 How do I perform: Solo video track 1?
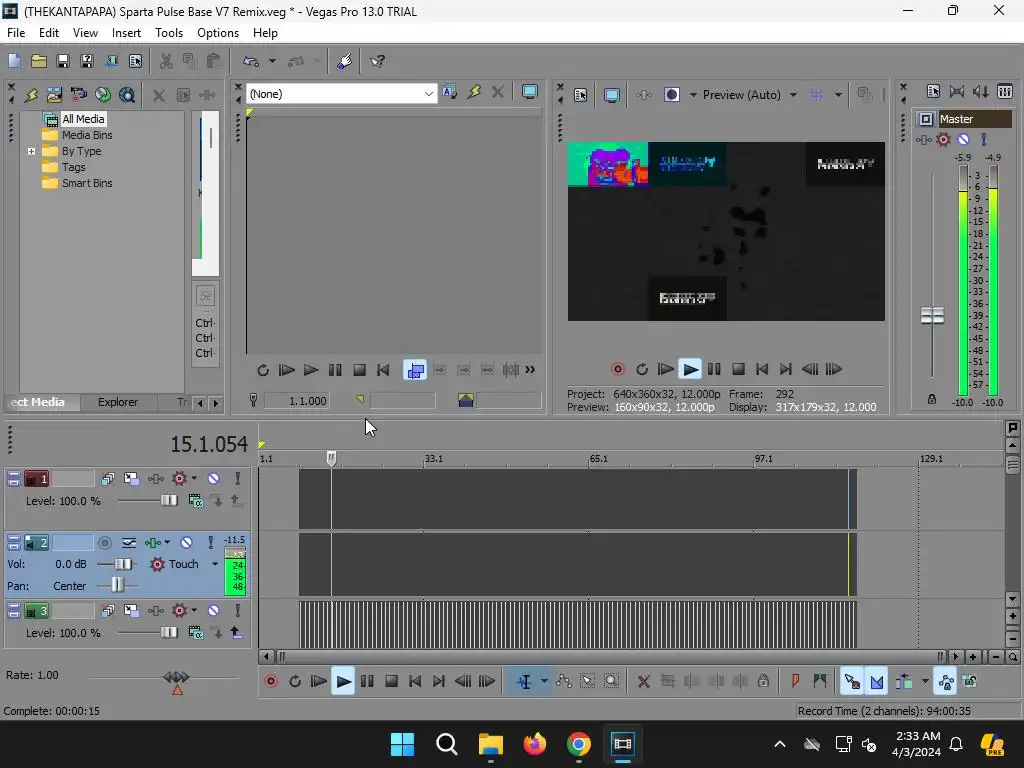[238, 479]
